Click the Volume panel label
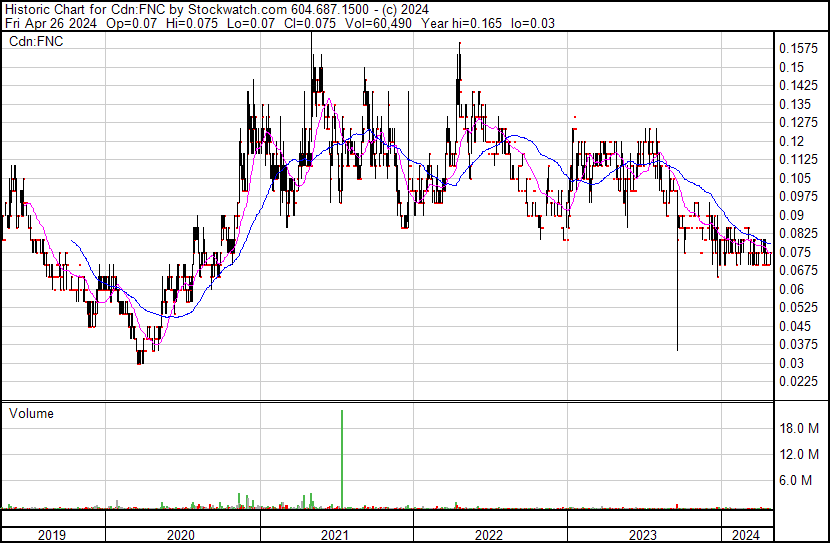The image size is (830, 543). point(31,413)
